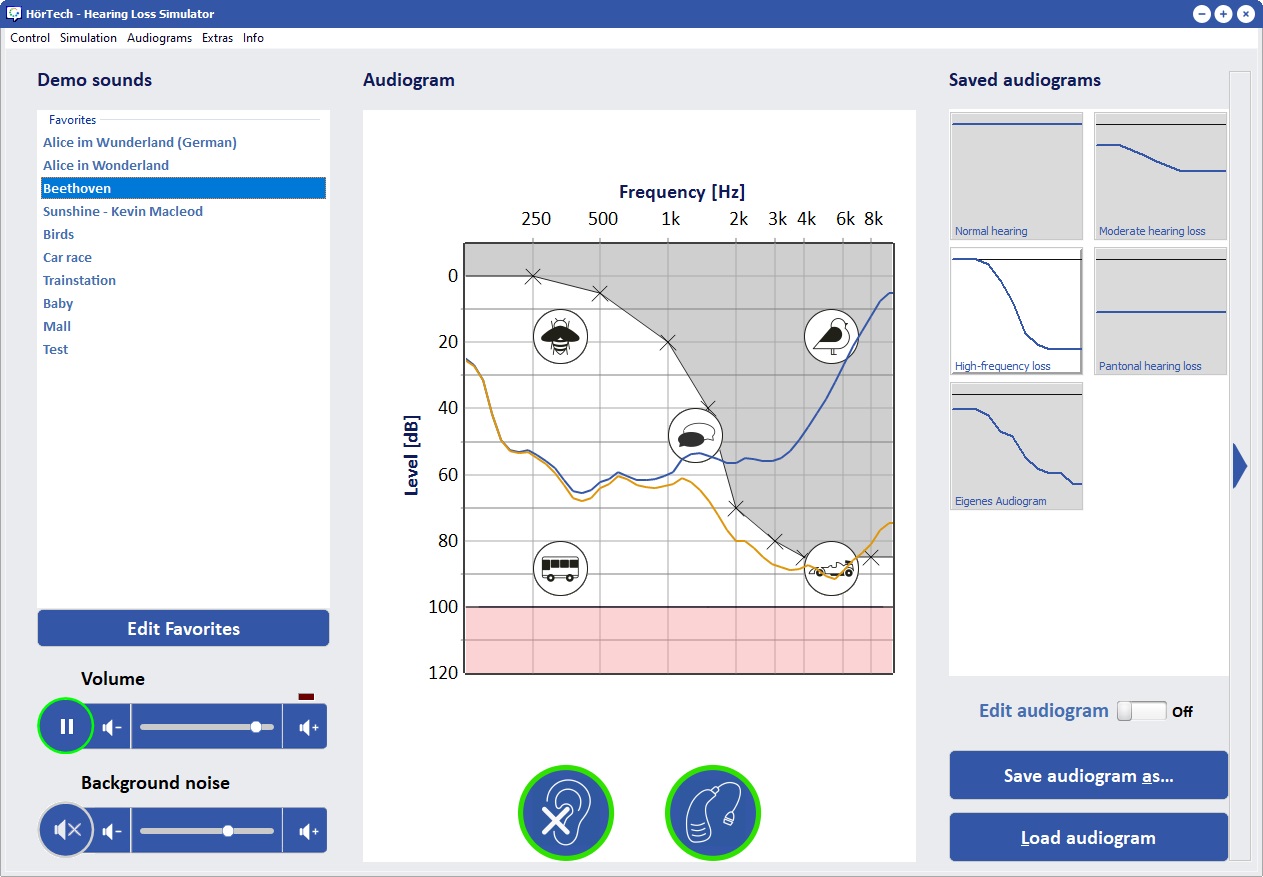
Task: Open the Control menu
Action: tap(30, 38)
